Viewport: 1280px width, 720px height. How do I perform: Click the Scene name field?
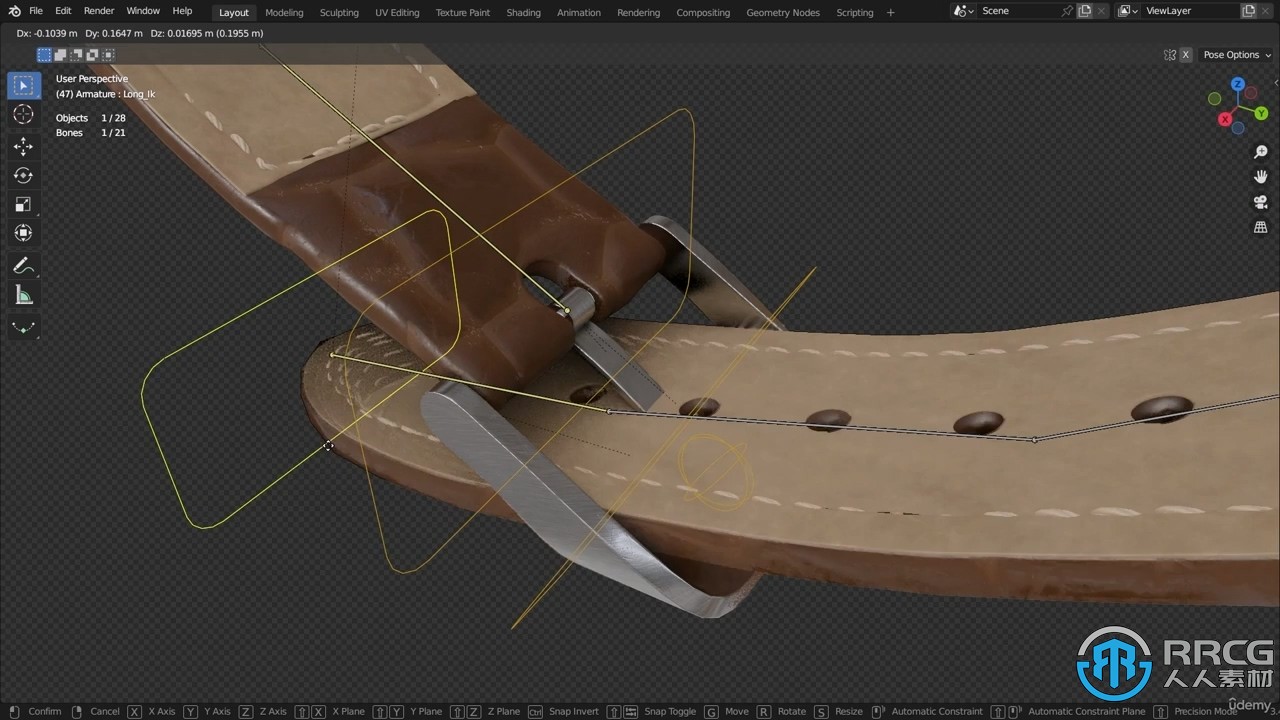[x=1017, y=11]
